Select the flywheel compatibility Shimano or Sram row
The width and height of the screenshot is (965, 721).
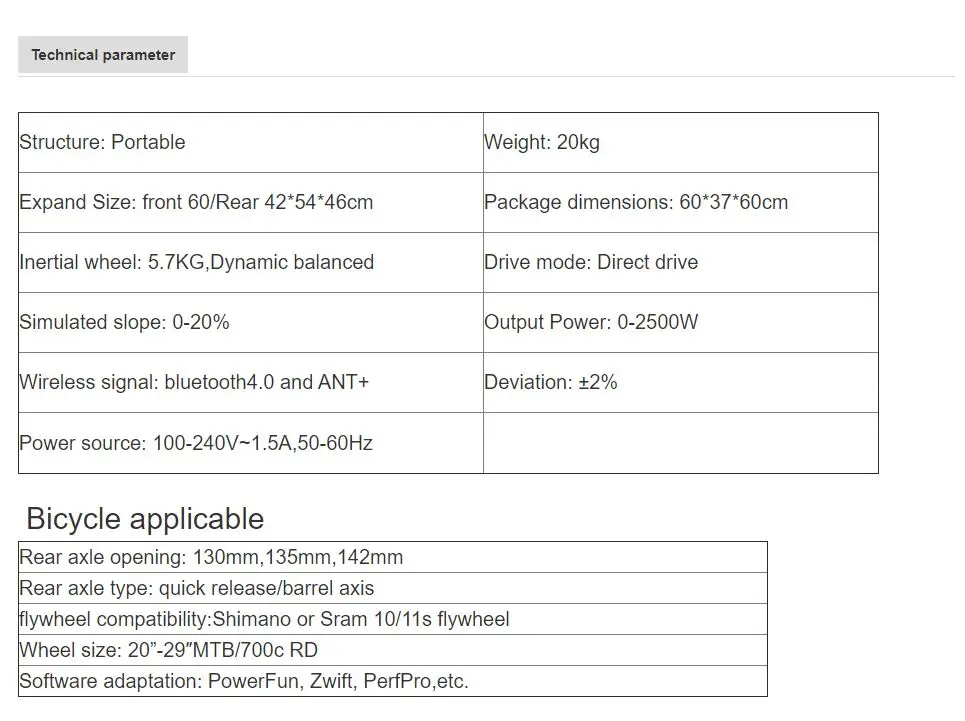tap(393, 619)
